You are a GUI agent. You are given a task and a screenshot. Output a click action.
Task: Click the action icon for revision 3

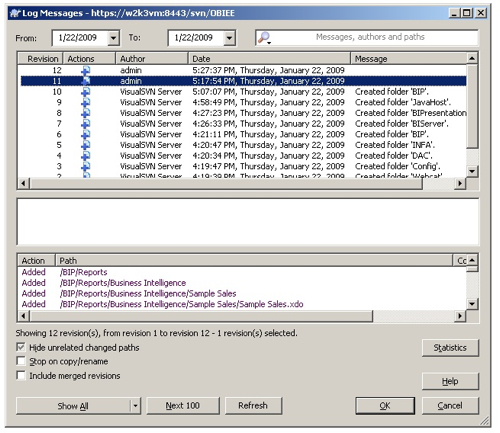[x=86, y=166]
